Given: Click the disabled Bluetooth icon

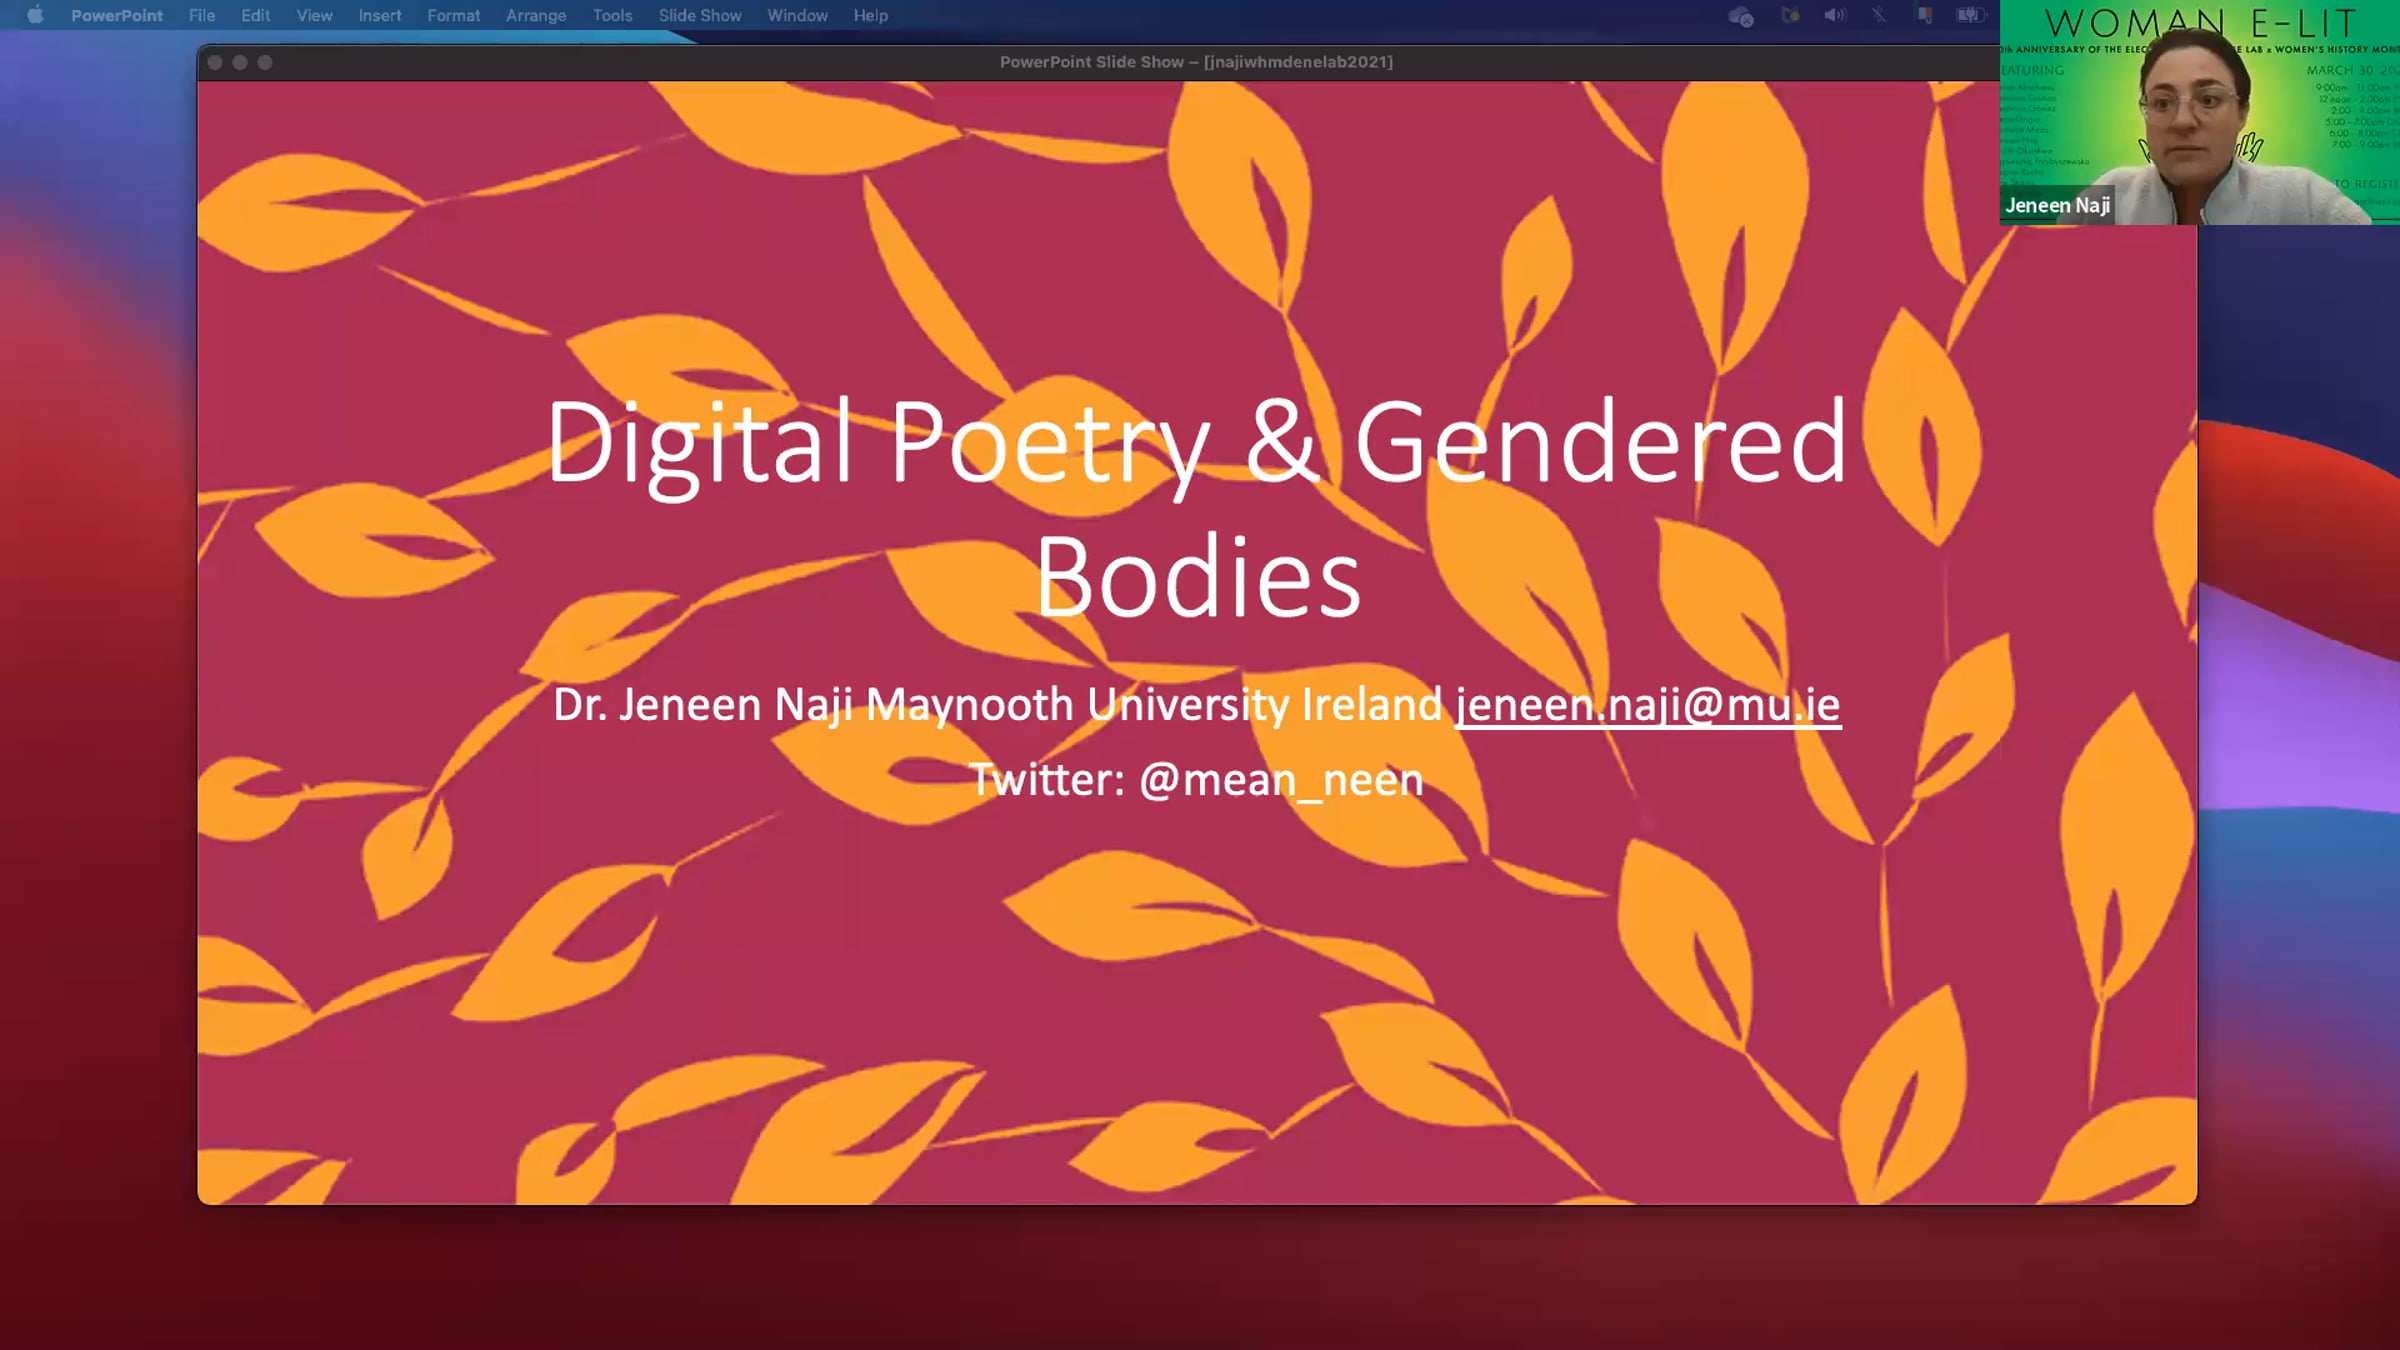Looking at the screenshot, I should pos(1879,15).
